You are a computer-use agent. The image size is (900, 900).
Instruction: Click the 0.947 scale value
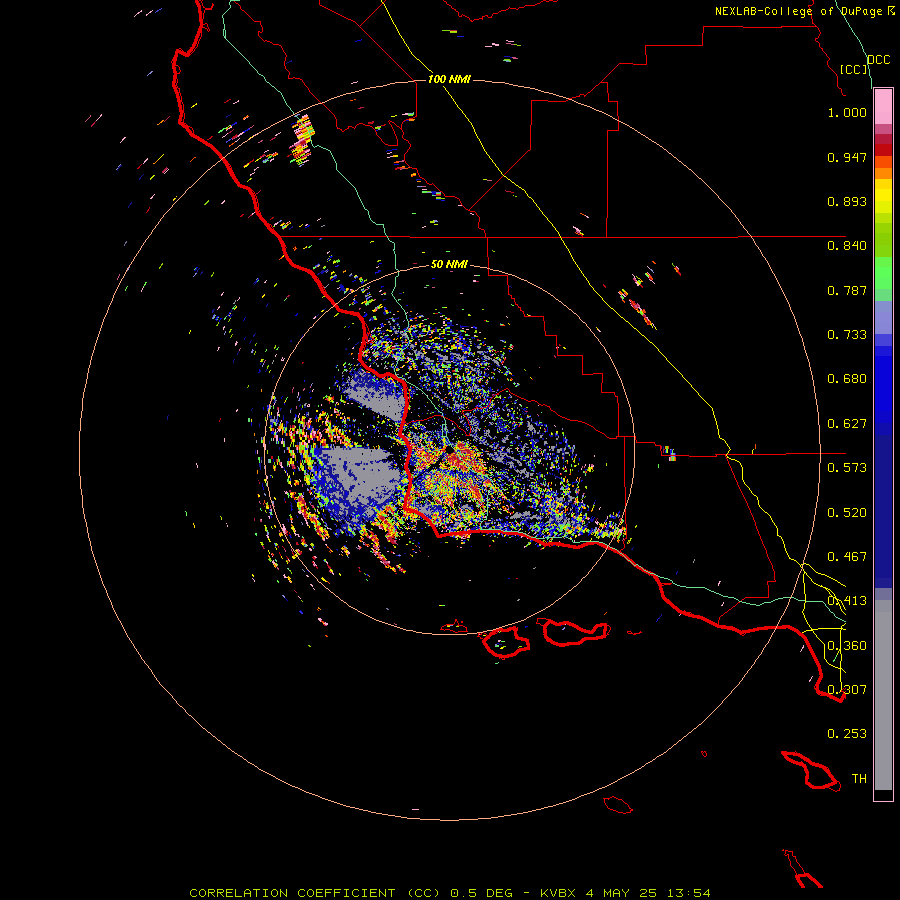tap(847, 157)
